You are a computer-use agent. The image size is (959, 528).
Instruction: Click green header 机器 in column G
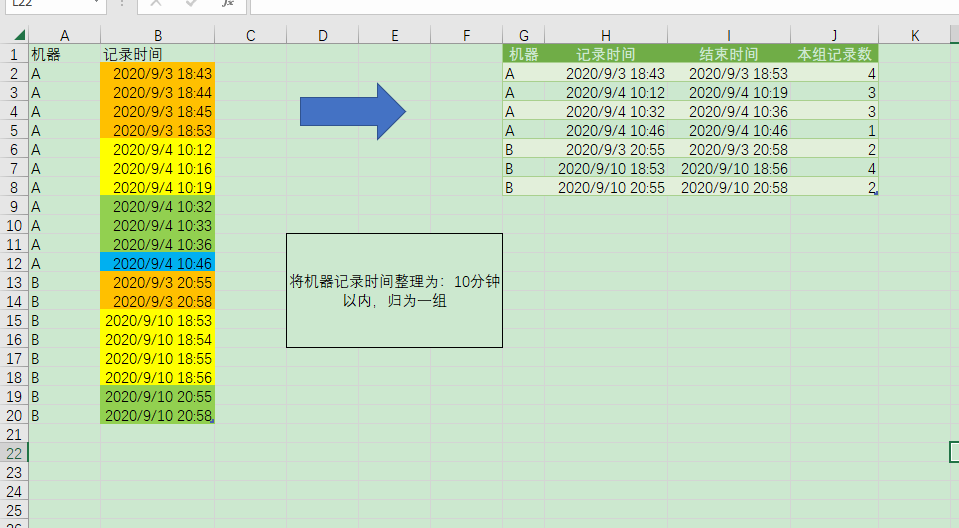(x=524, y=54)
